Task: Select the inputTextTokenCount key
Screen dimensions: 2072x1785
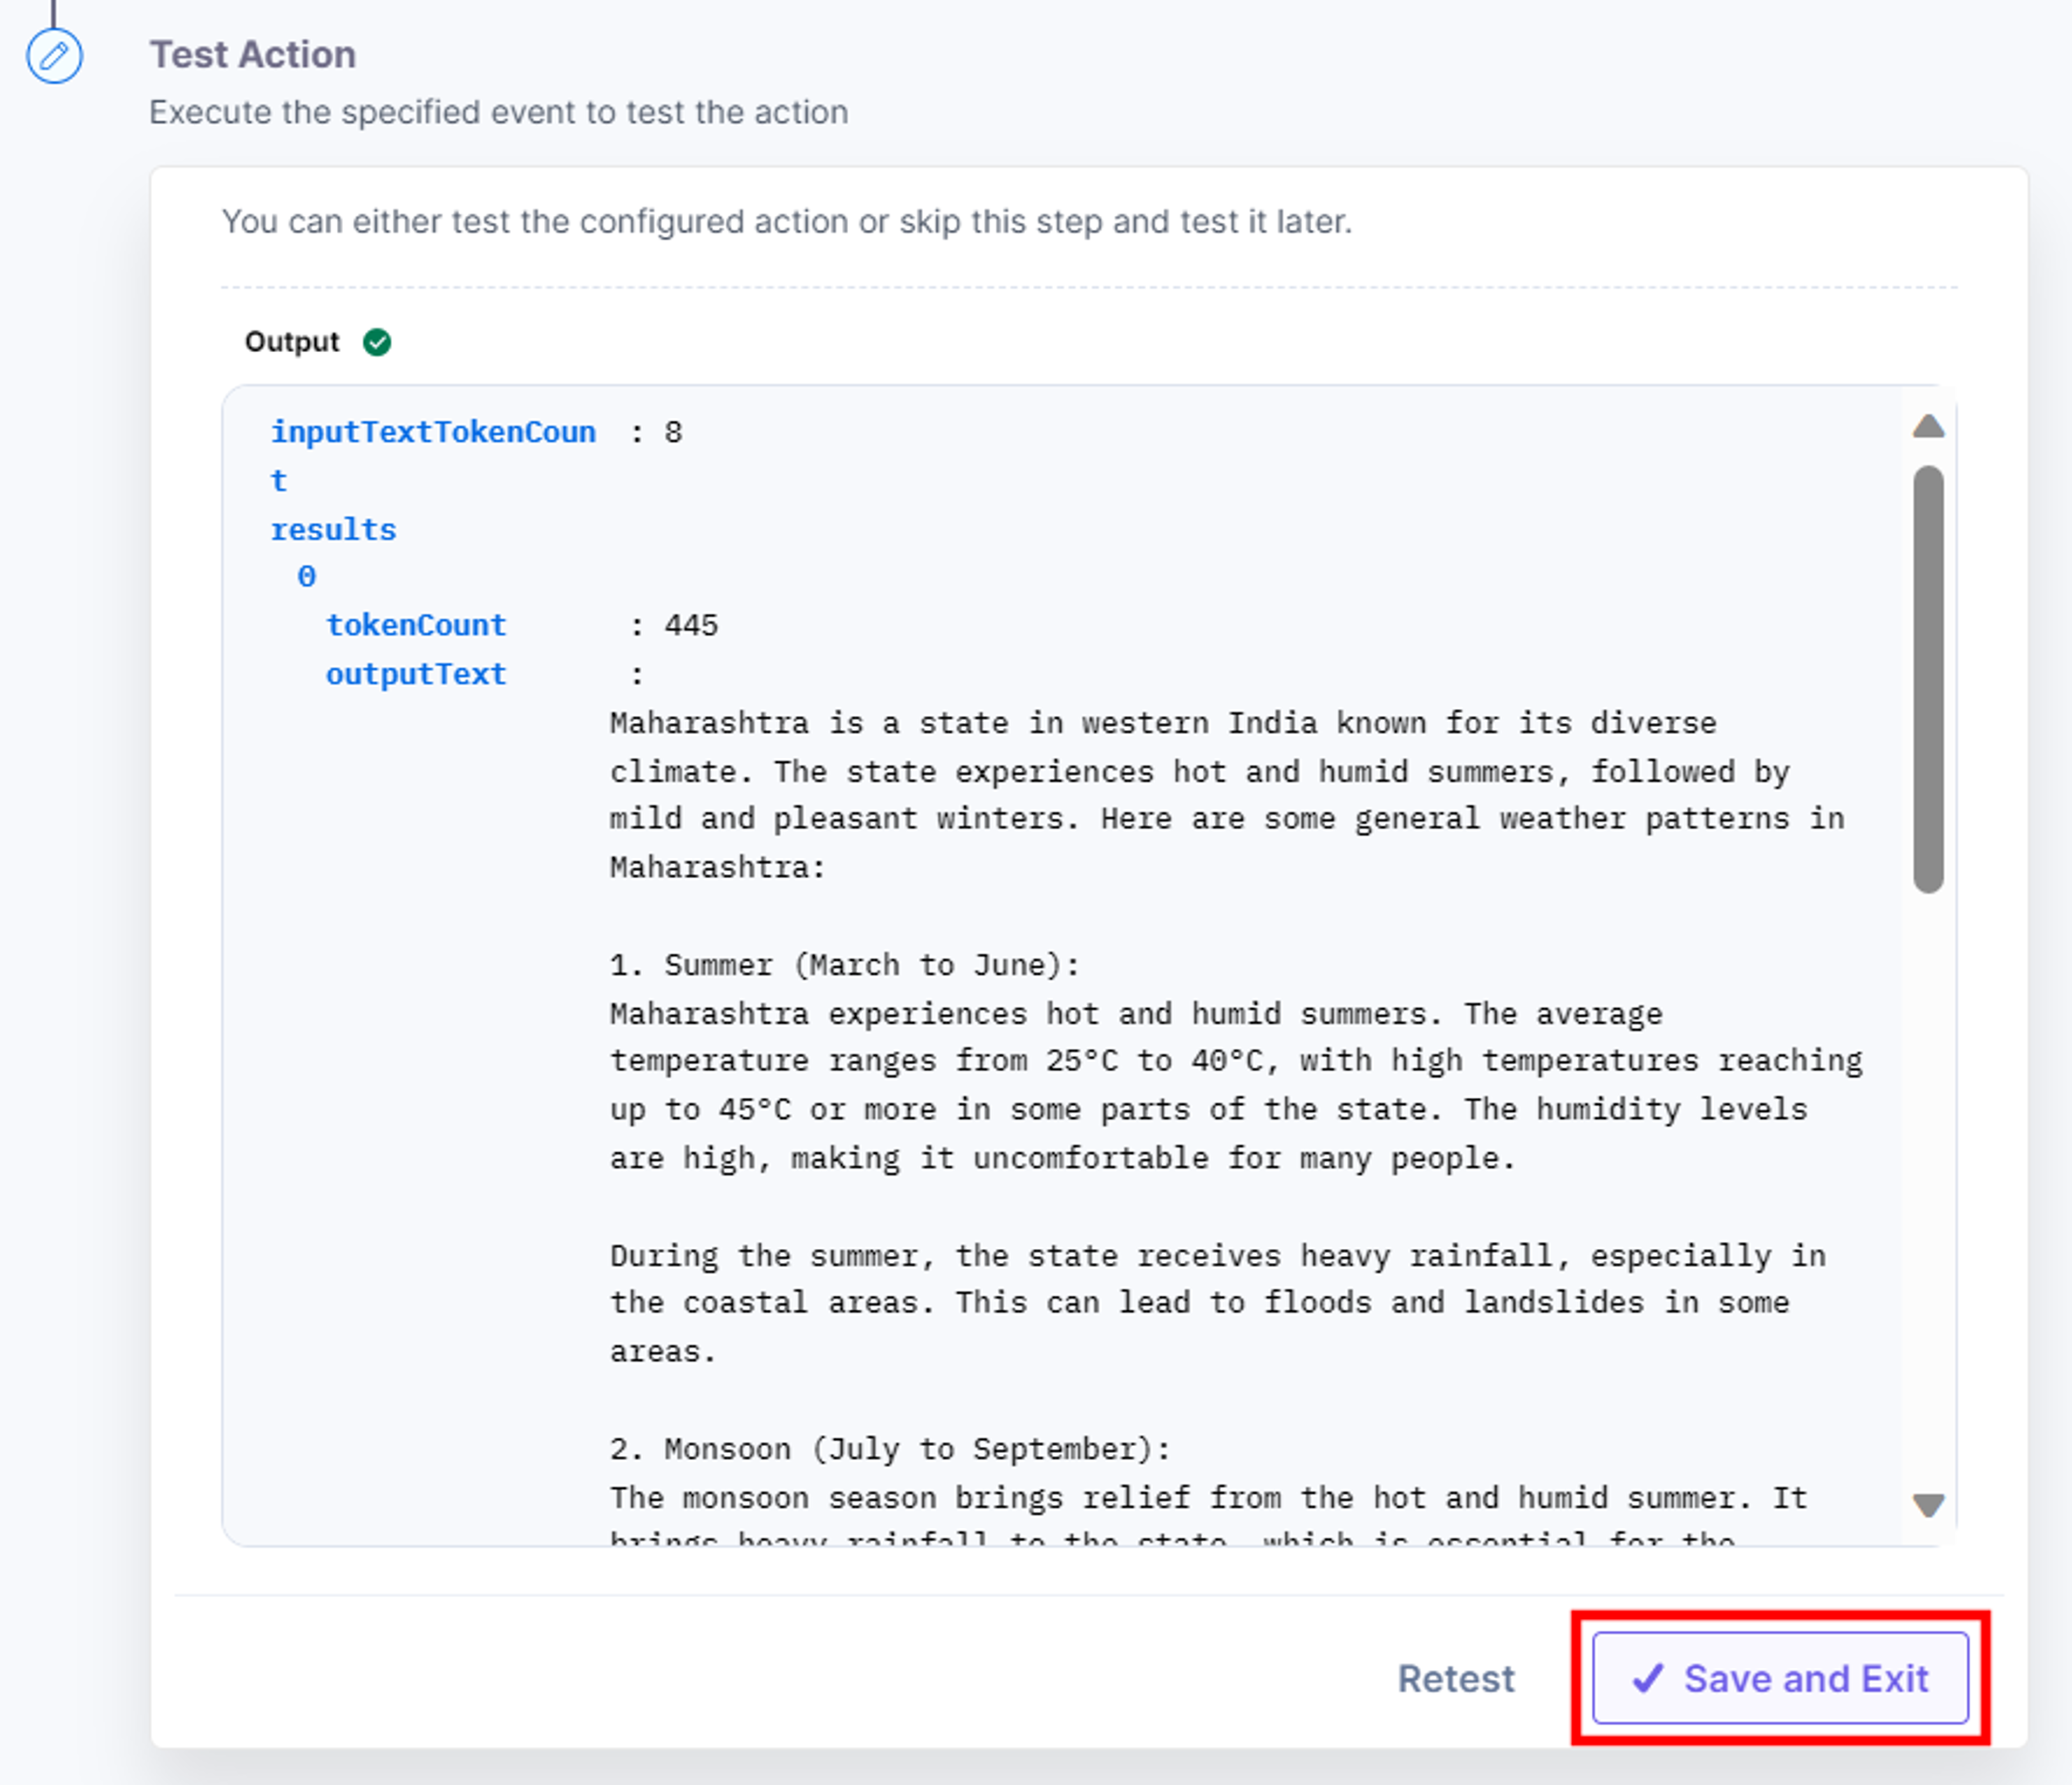Action: (433, 456)
